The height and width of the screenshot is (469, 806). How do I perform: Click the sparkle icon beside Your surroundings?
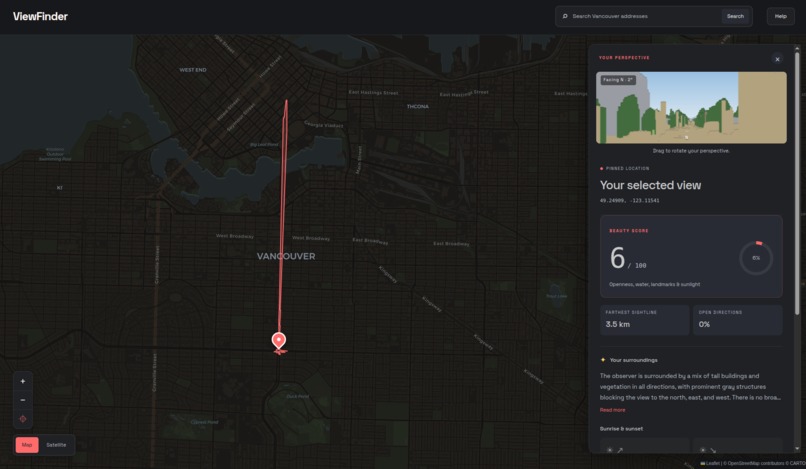point(602,360)
